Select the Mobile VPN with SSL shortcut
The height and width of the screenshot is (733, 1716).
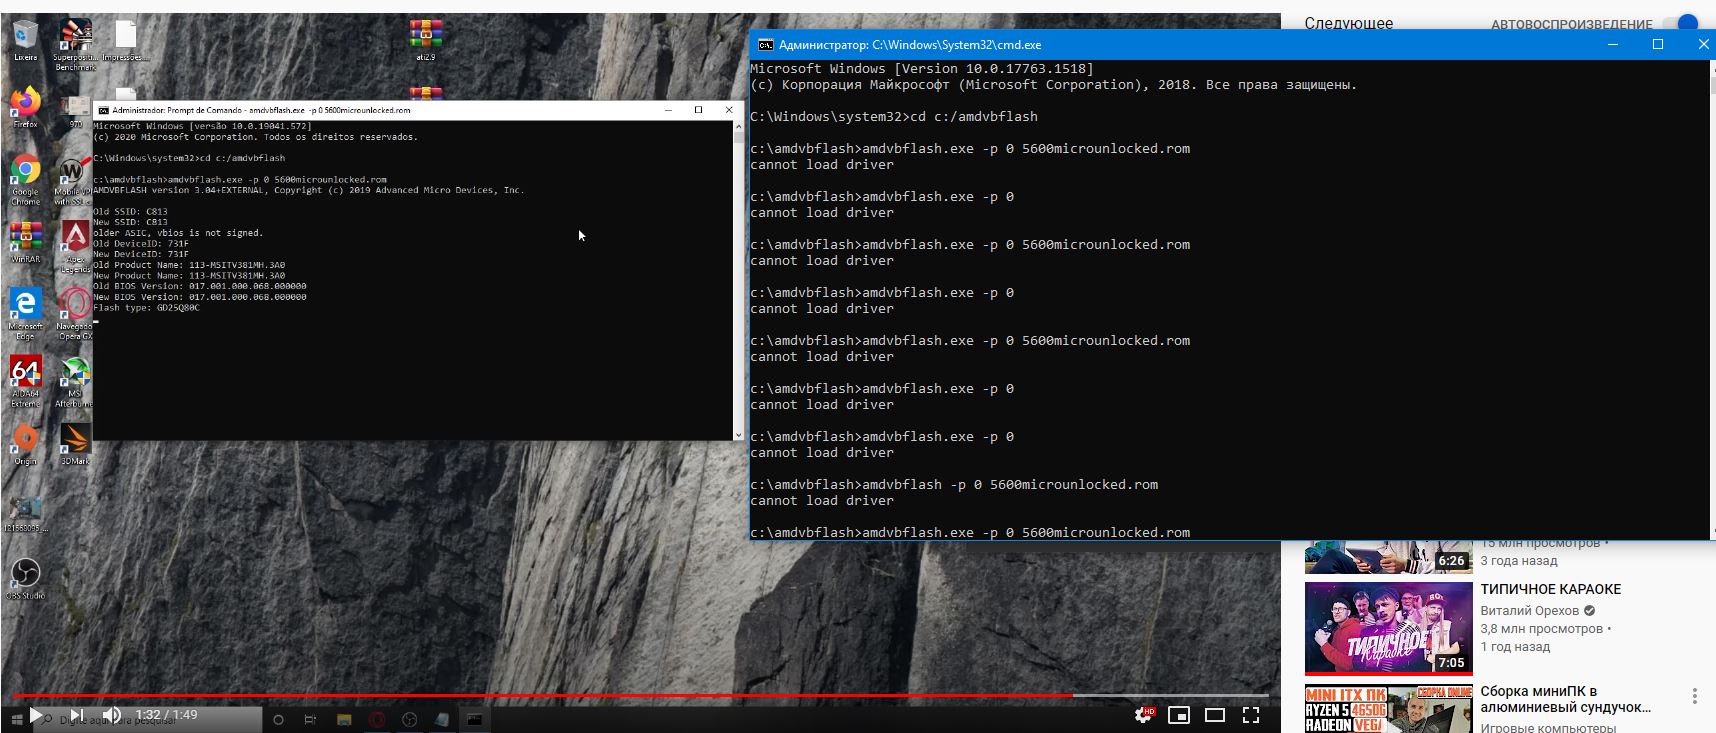pos(73,180)
